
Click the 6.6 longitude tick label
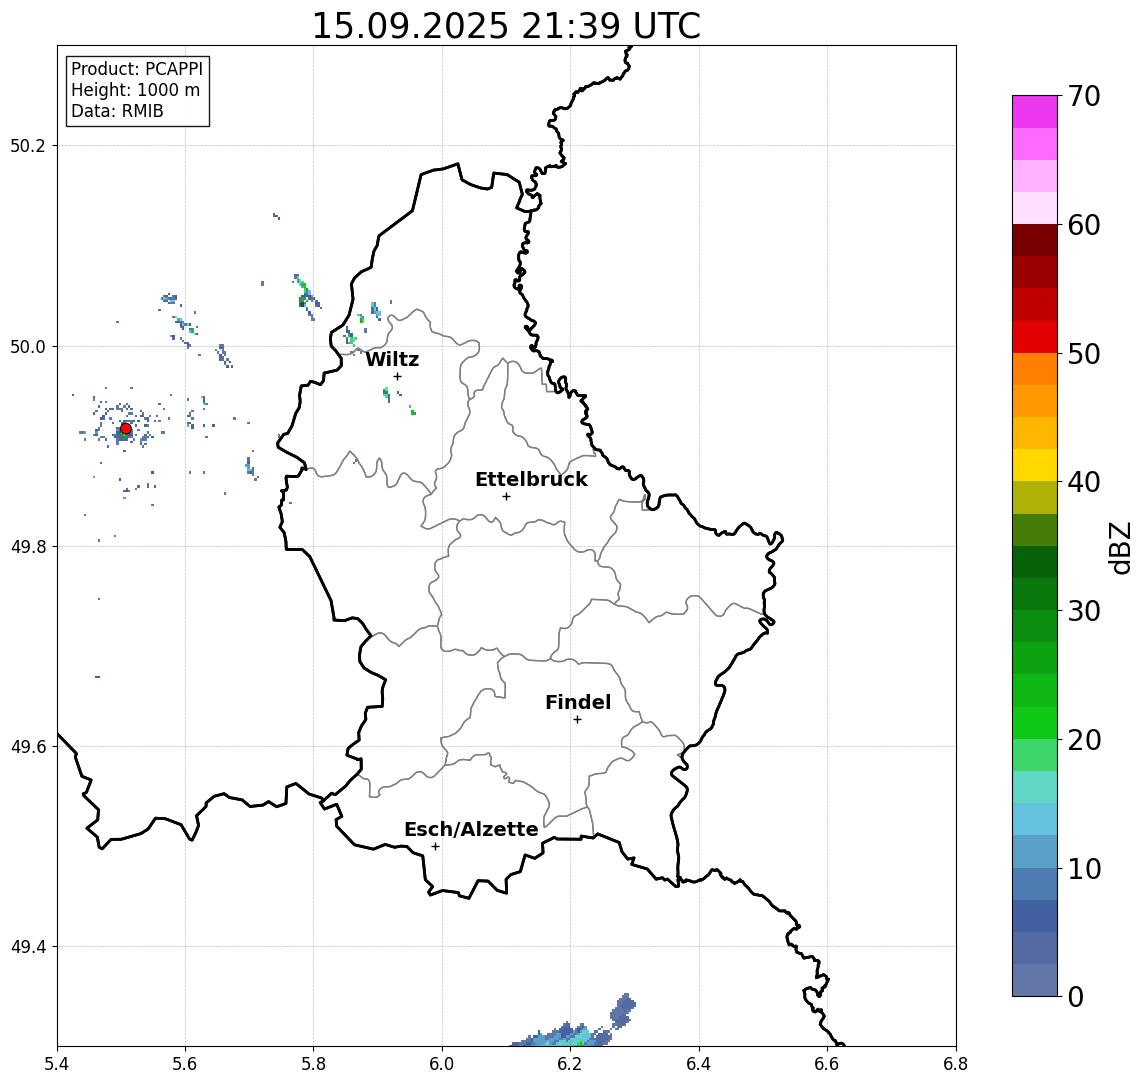827,1064
